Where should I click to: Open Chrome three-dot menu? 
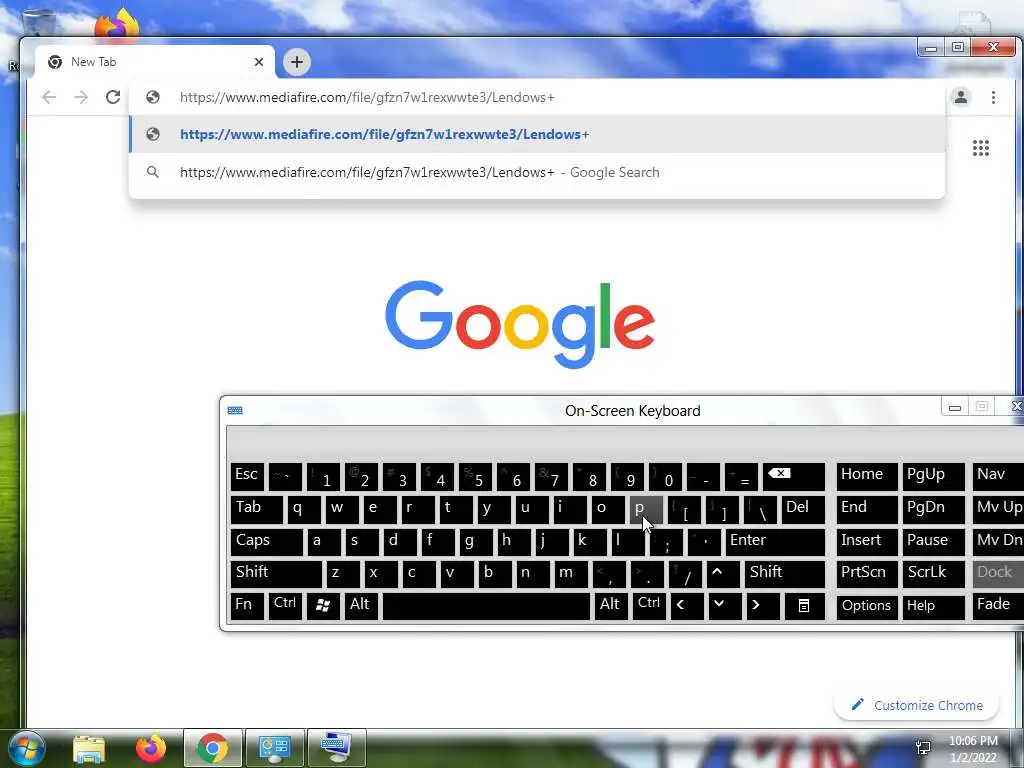coord(993,97)
